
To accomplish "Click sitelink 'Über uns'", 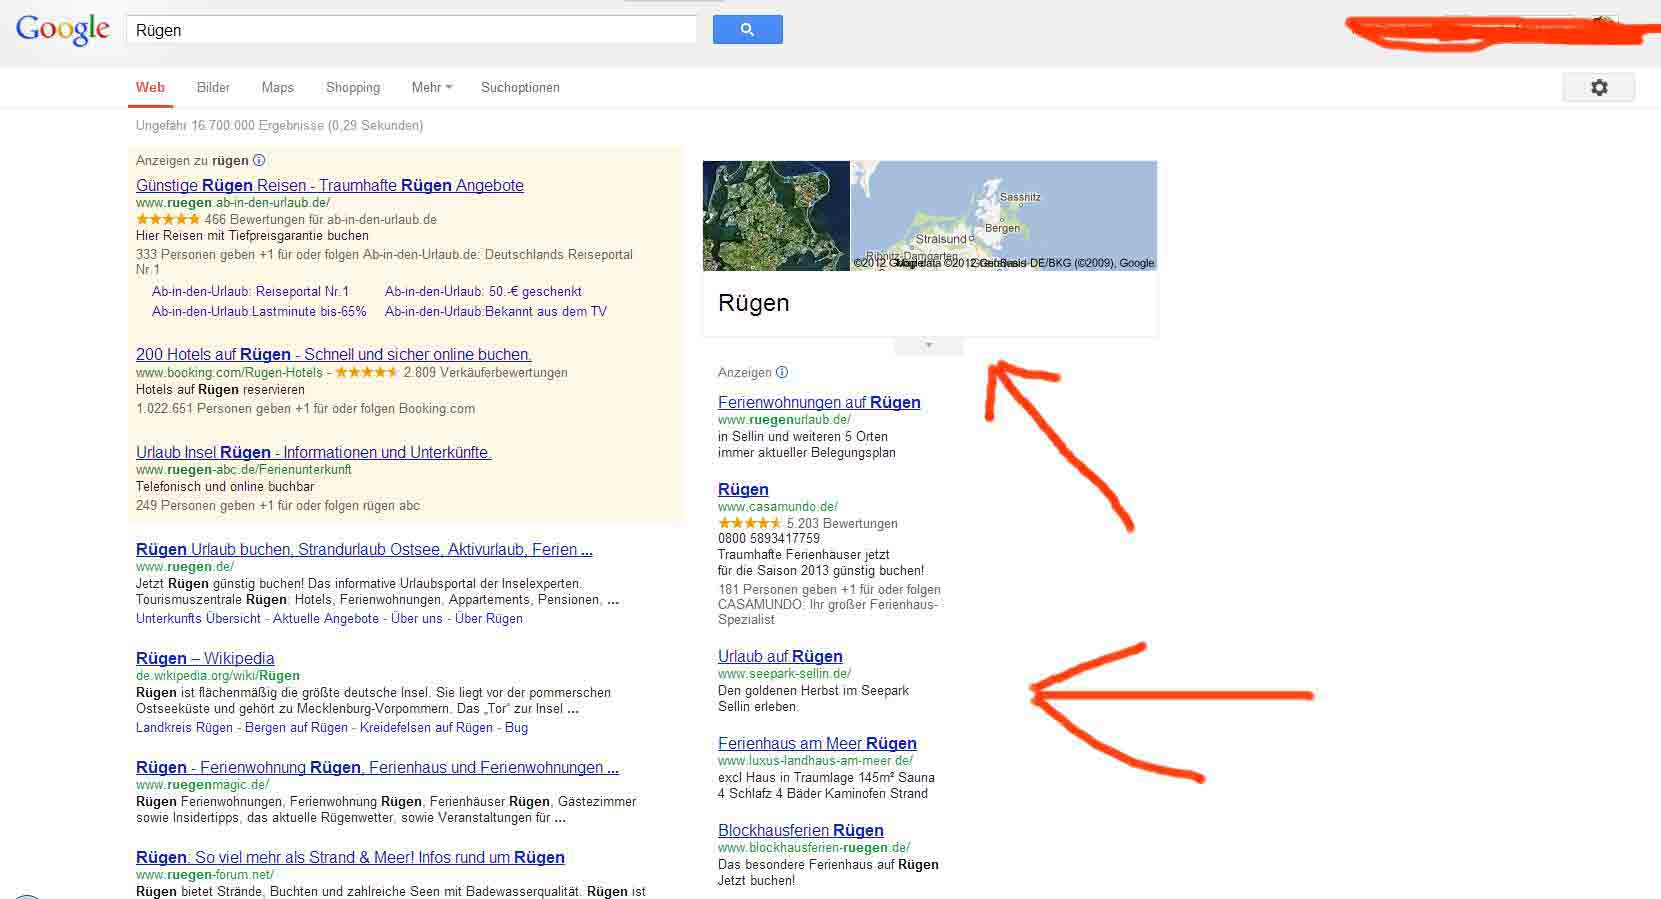I will pos(417,619).
